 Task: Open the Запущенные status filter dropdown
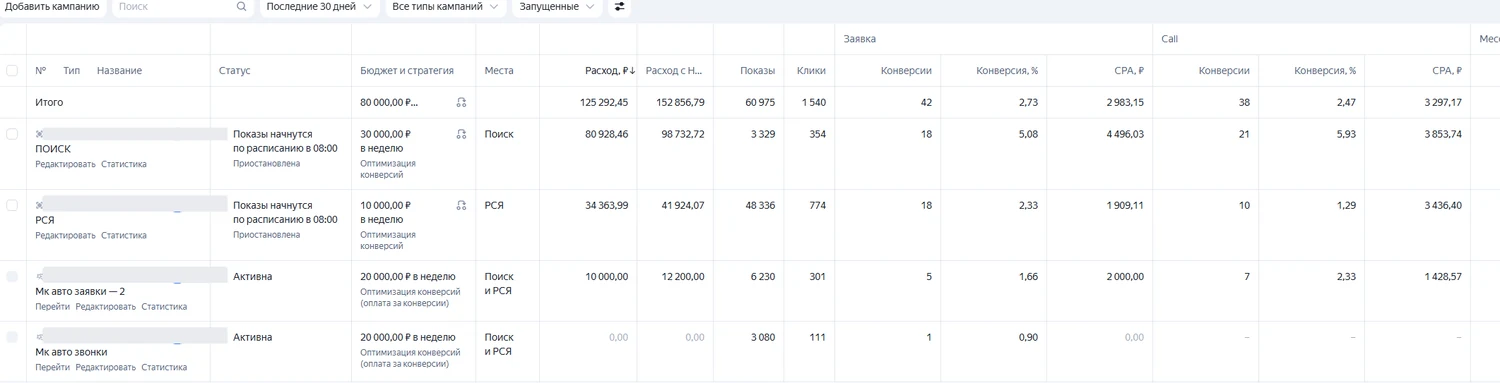tap(557, 7)
